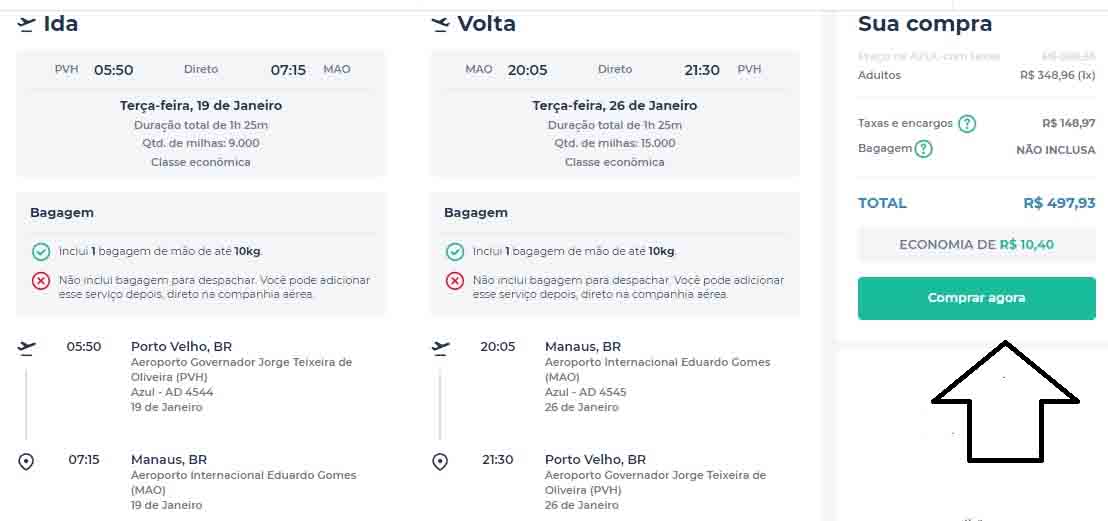Click the plane icon beside 20:05 Manaus

click(440, 347)
